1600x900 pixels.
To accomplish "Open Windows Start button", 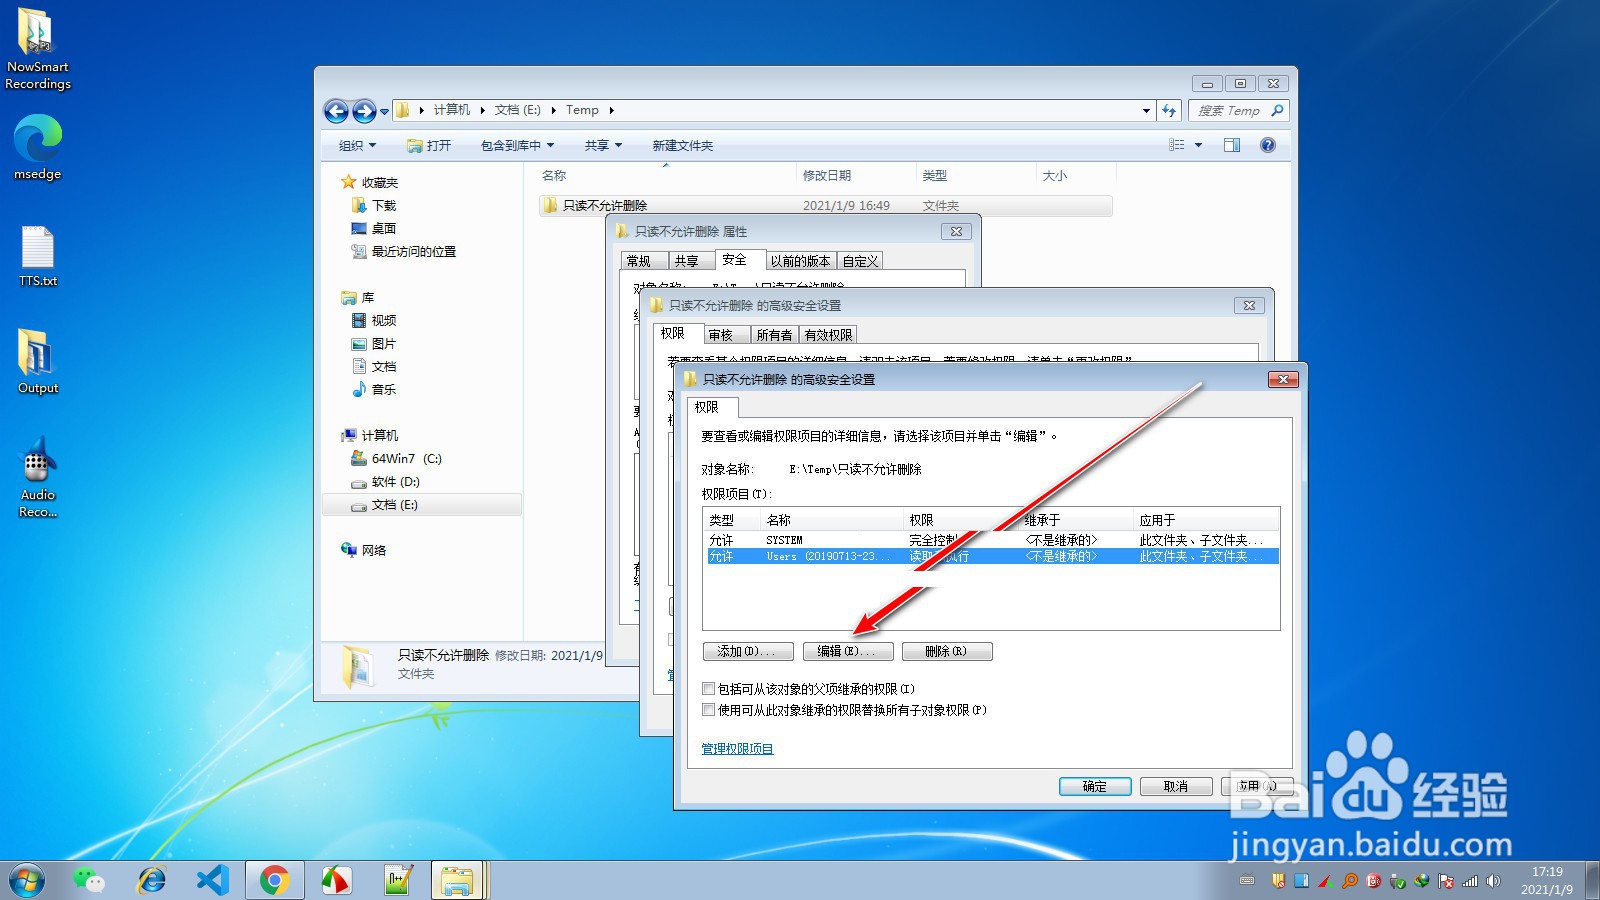I will coord(27,881).
